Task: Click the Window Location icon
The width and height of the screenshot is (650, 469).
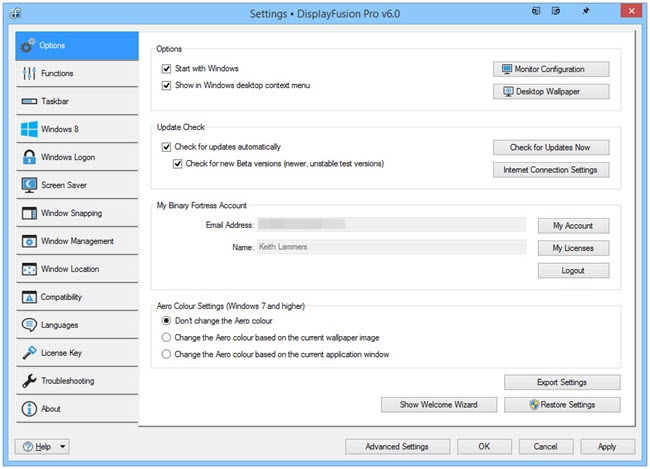Action: click(29, 269)
